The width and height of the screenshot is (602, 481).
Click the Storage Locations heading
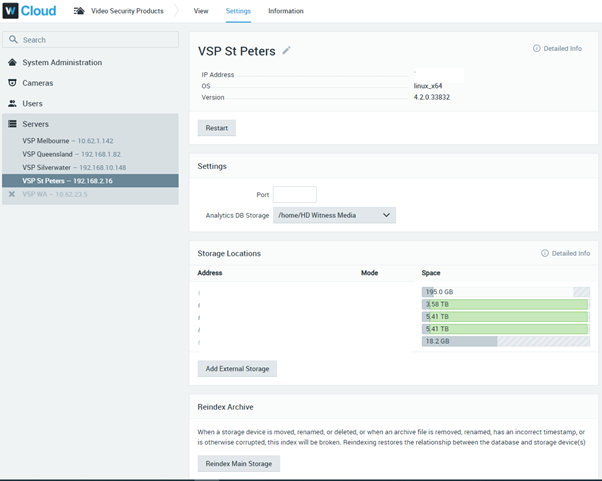coord(229,253)
